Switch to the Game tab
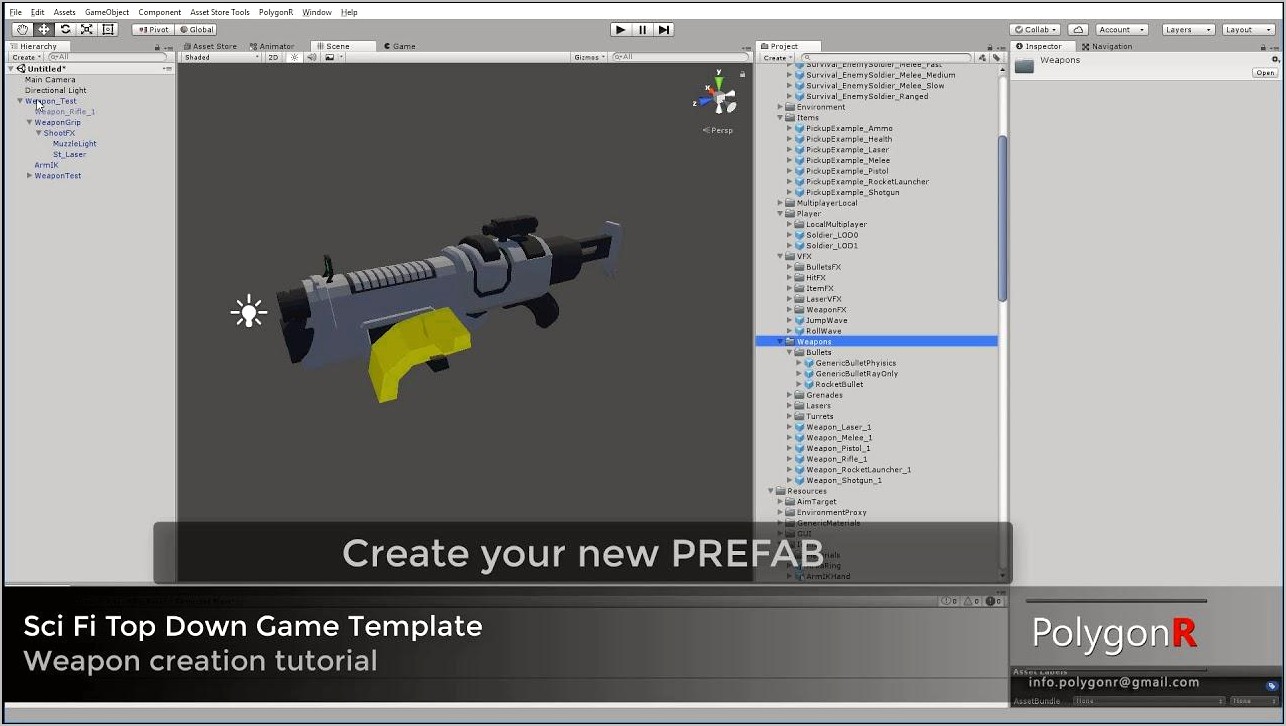 pyautogui.click(x=398, y=46)
